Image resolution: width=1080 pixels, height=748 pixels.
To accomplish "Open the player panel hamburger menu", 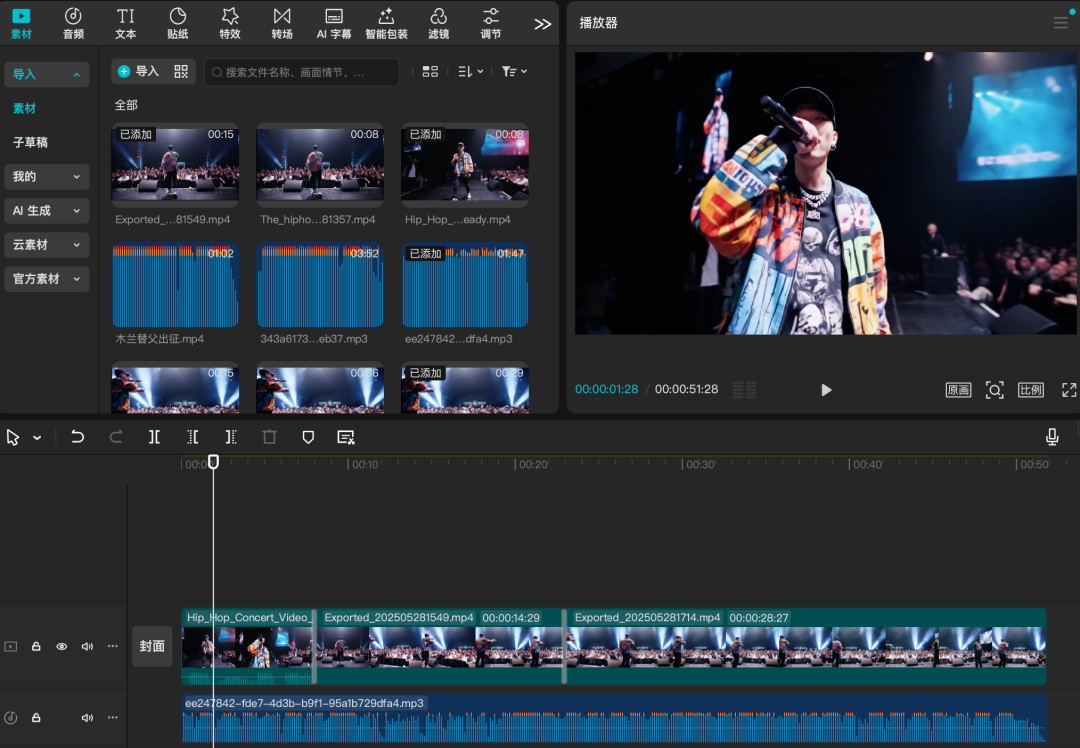I will point(1060,23).
